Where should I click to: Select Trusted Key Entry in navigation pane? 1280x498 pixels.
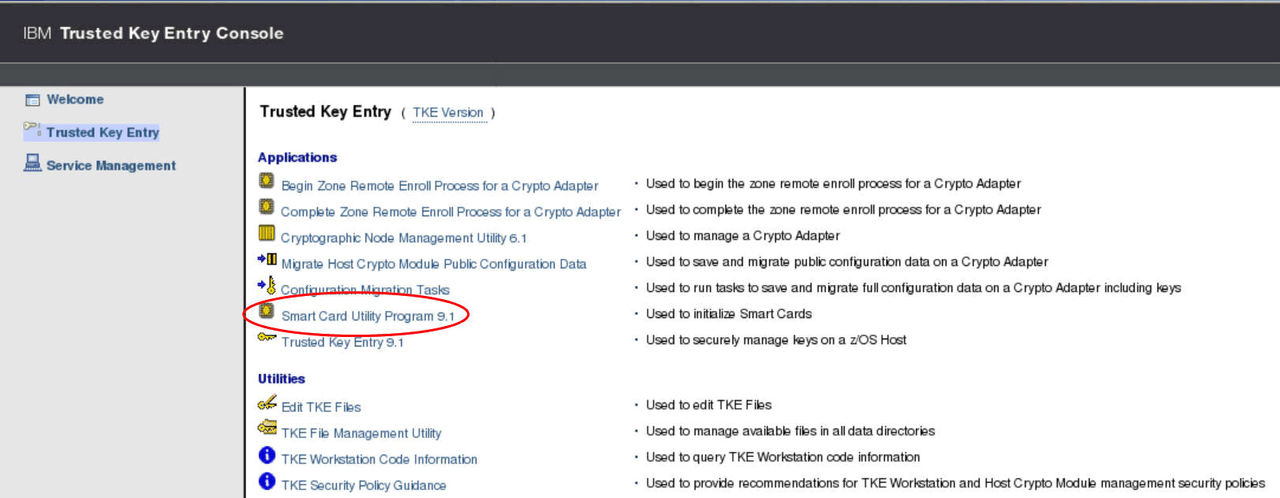pyautogui.click(x=102, y=132)
